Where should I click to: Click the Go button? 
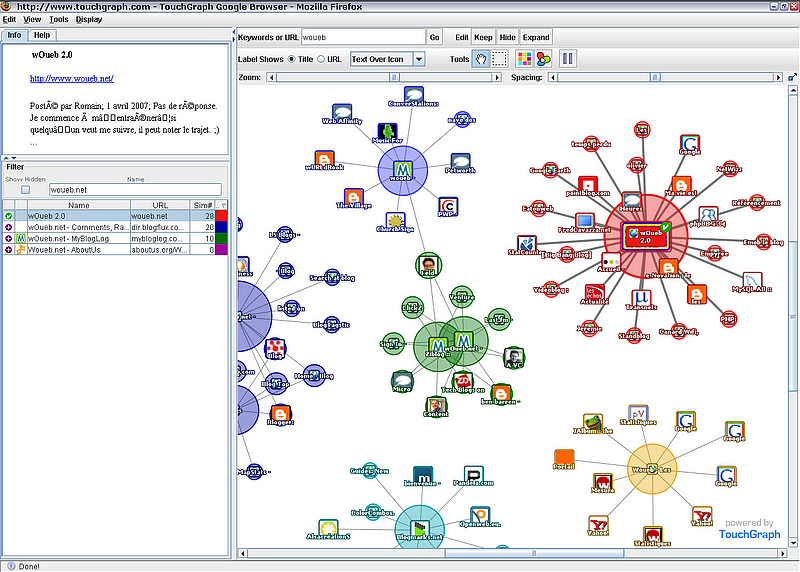pos(434,37)
